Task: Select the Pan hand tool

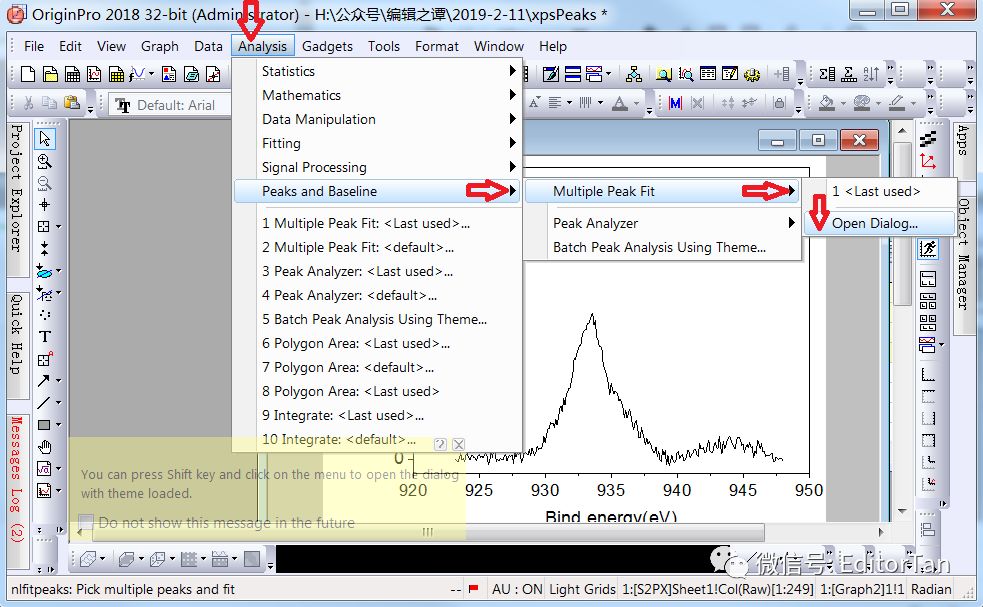Action: tap(45, 447)
